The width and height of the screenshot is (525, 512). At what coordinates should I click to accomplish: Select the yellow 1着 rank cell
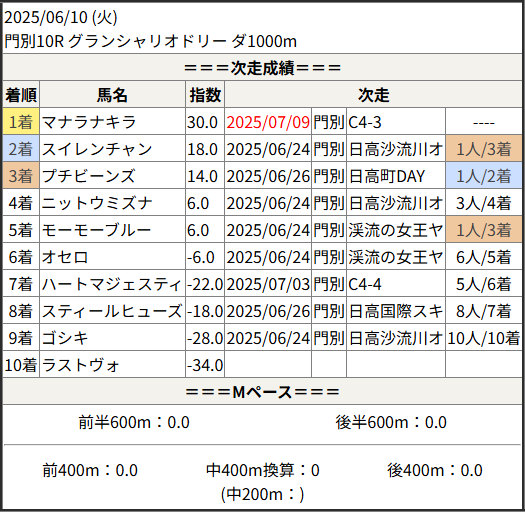coord(21,122)
